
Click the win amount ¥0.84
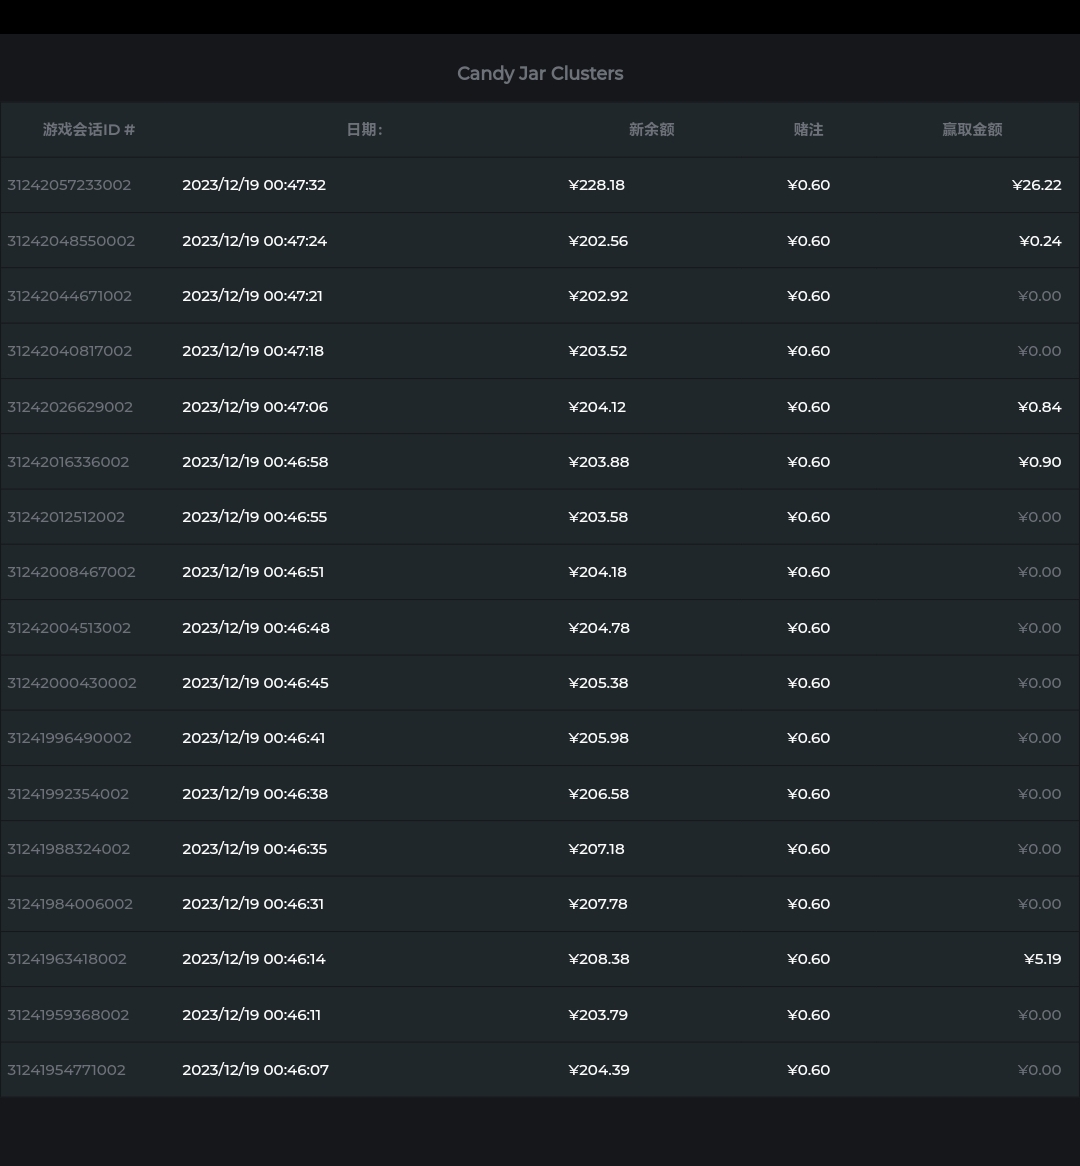pyautogui.click(x=1040, y=407)
